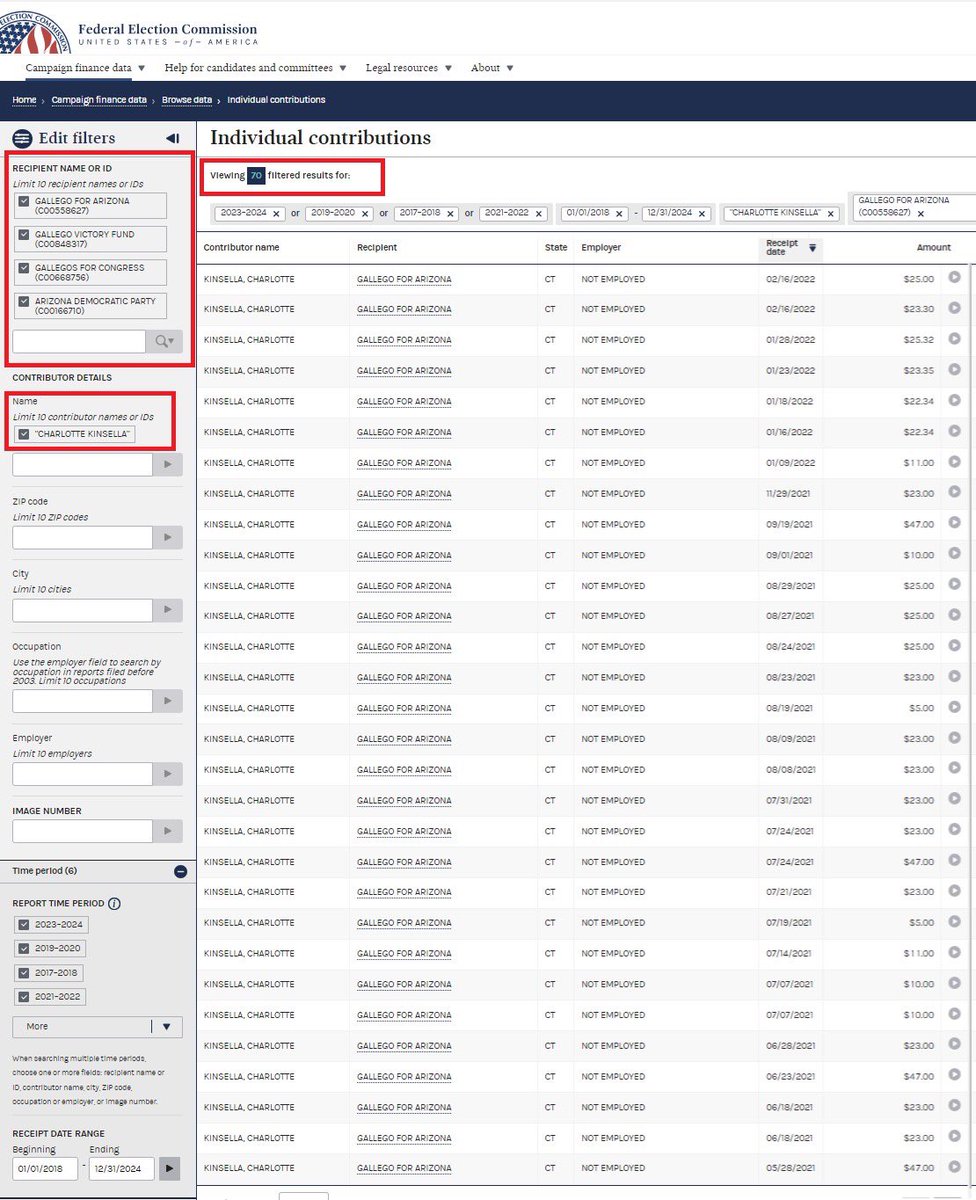The width and height of the screenshot is (976, 1200).
Task: Uncheck GALLEGOS FOR CONGRESS recipient checkbox
Action: pyautogui.click(x=24, y=268)
